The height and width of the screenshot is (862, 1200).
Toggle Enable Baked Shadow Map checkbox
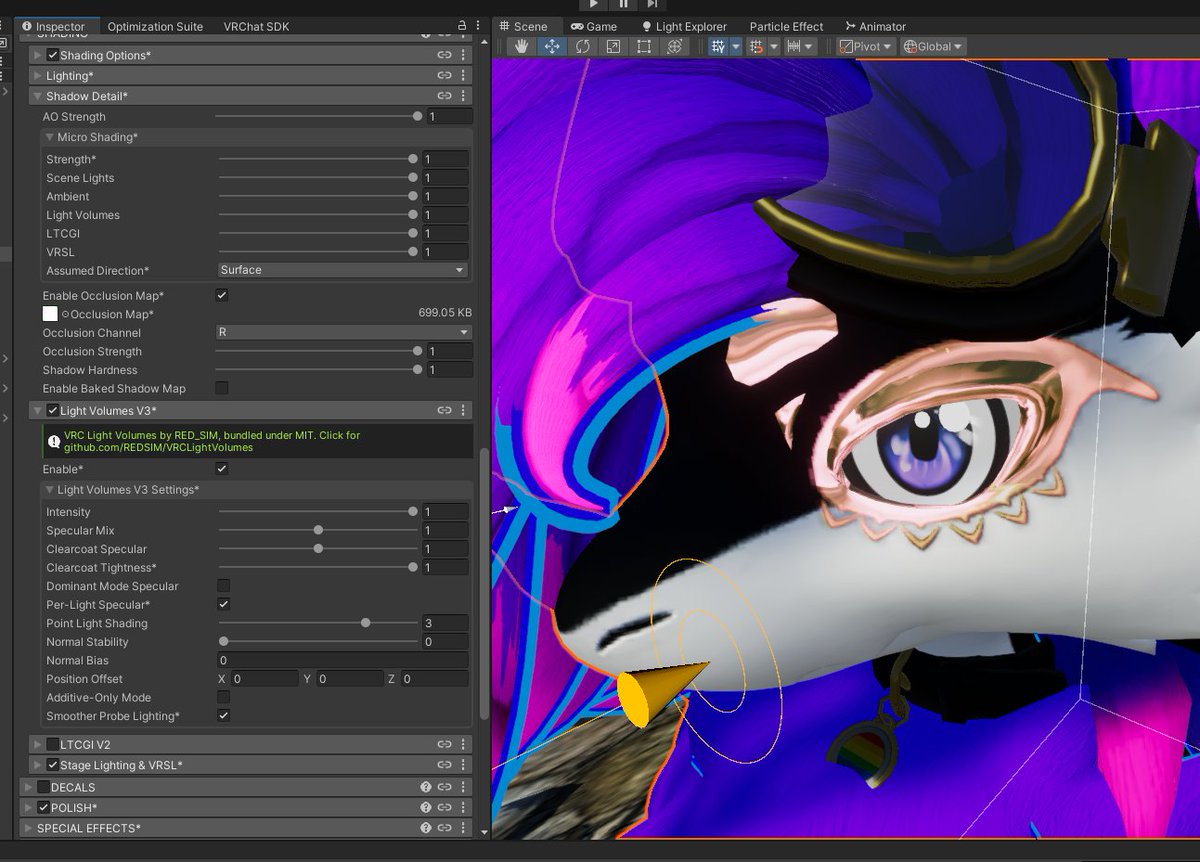pyautogui.click(x=222, y=388)
